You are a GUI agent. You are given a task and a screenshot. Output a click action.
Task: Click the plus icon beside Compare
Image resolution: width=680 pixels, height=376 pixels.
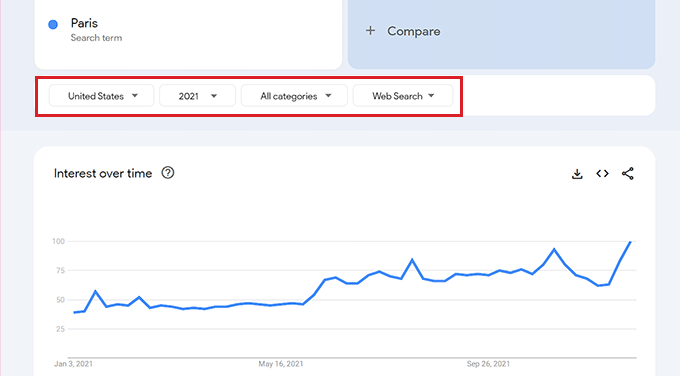pos(370,31)
